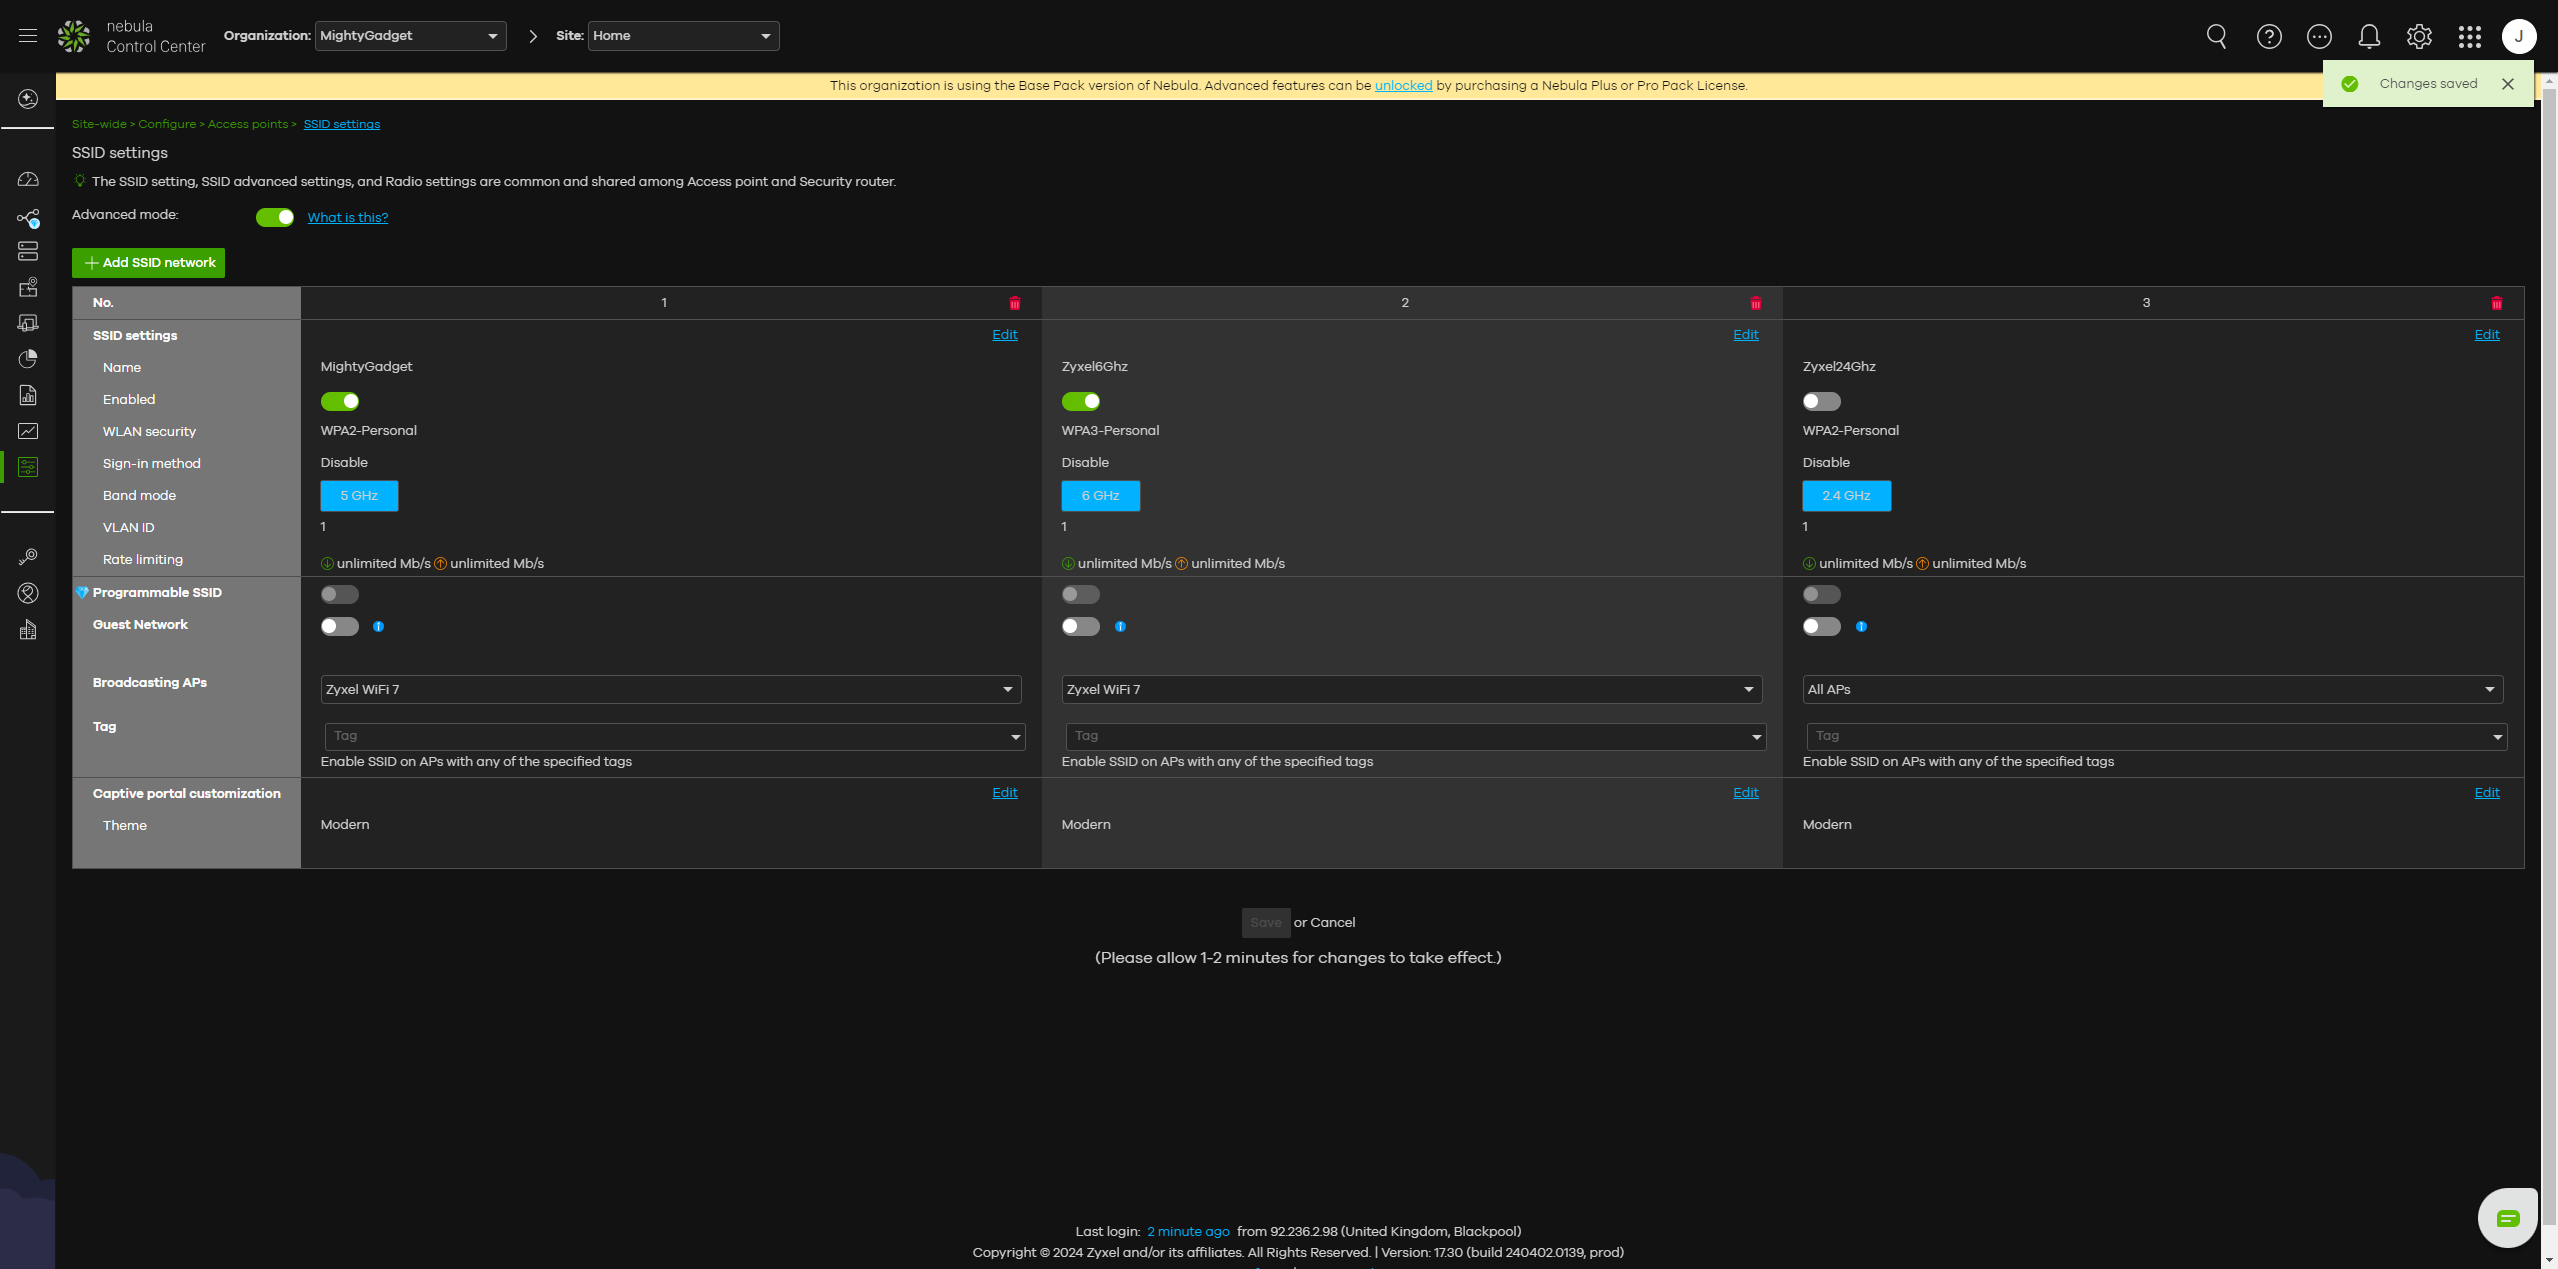Open the notifications bell icon
Screen dimensions: 2558x1269
click(x=2368, y=37)
